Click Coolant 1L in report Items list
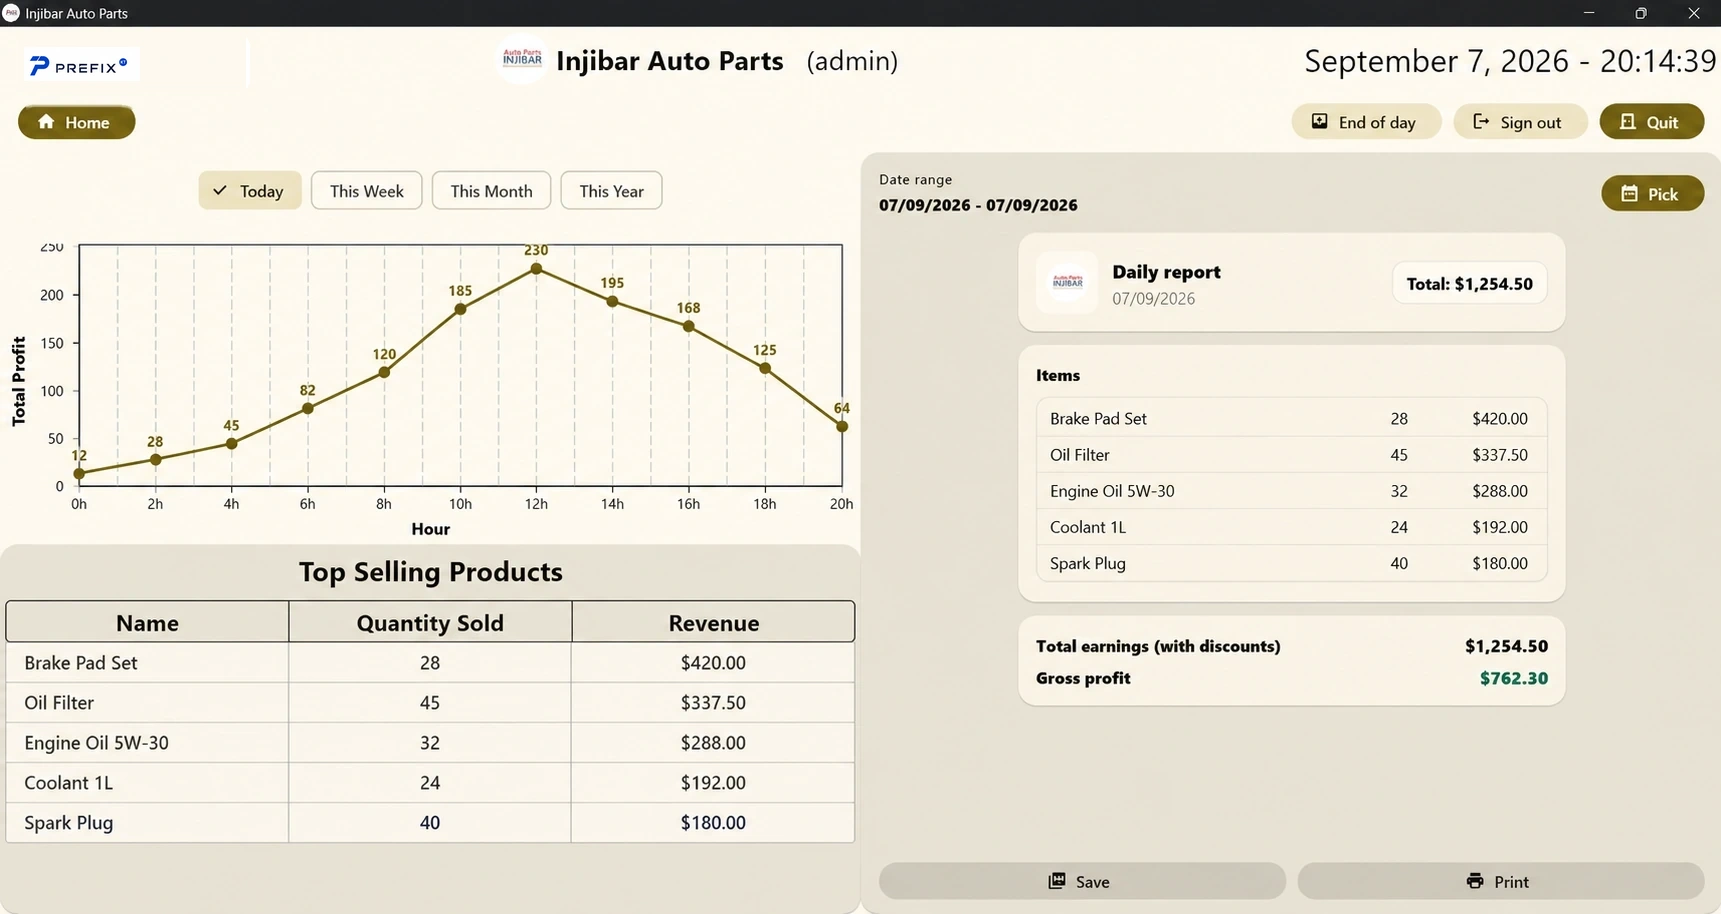This screenshot has height=914, width=1721. tap(1291, 527)
